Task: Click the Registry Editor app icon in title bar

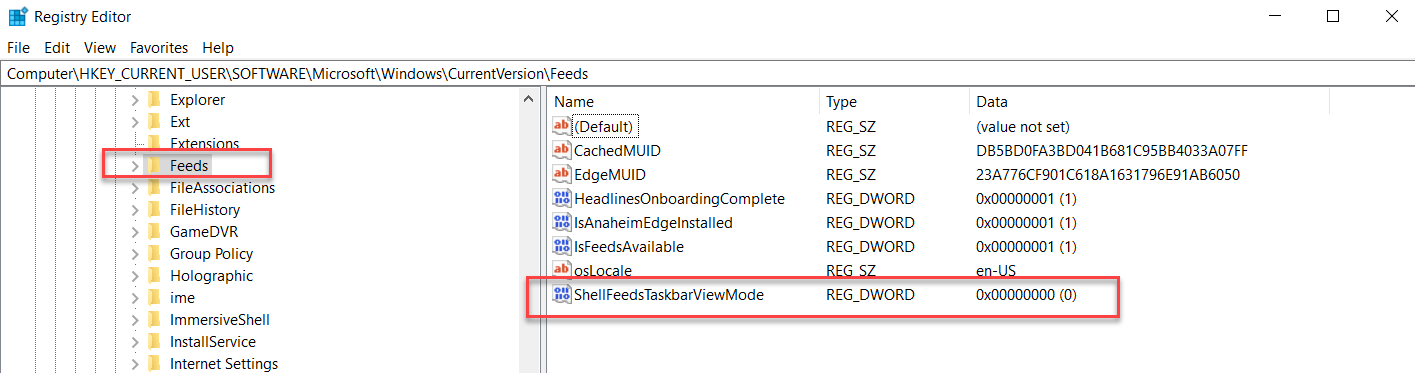Action: pos(18,17)
